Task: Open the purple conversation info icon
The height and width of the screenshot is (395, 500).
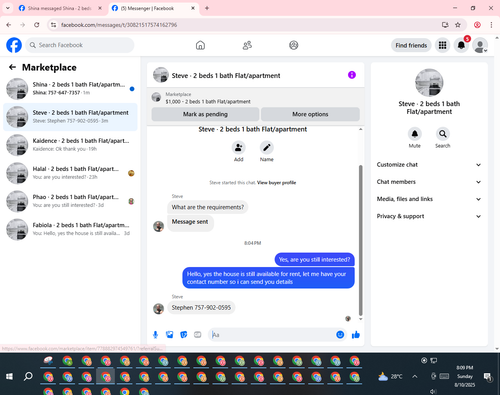Action: coord(352,75)
